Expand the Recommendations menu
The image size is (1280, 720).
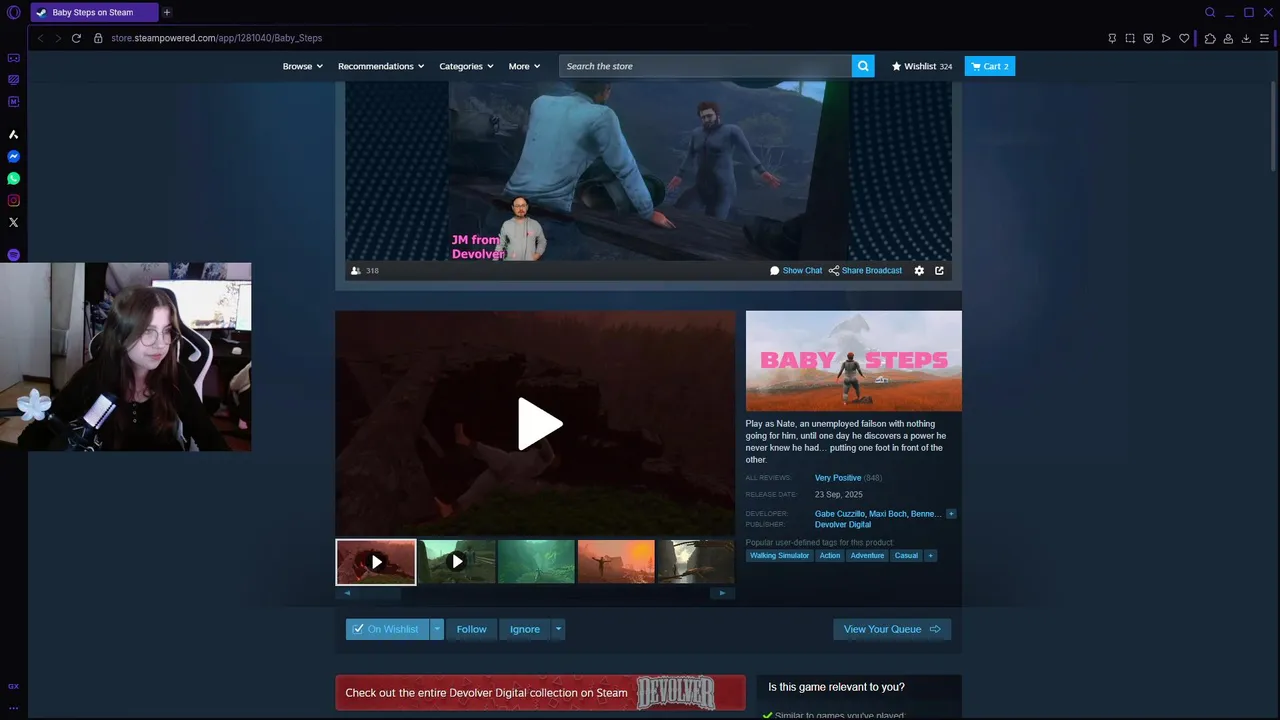[x=381, y=66]
